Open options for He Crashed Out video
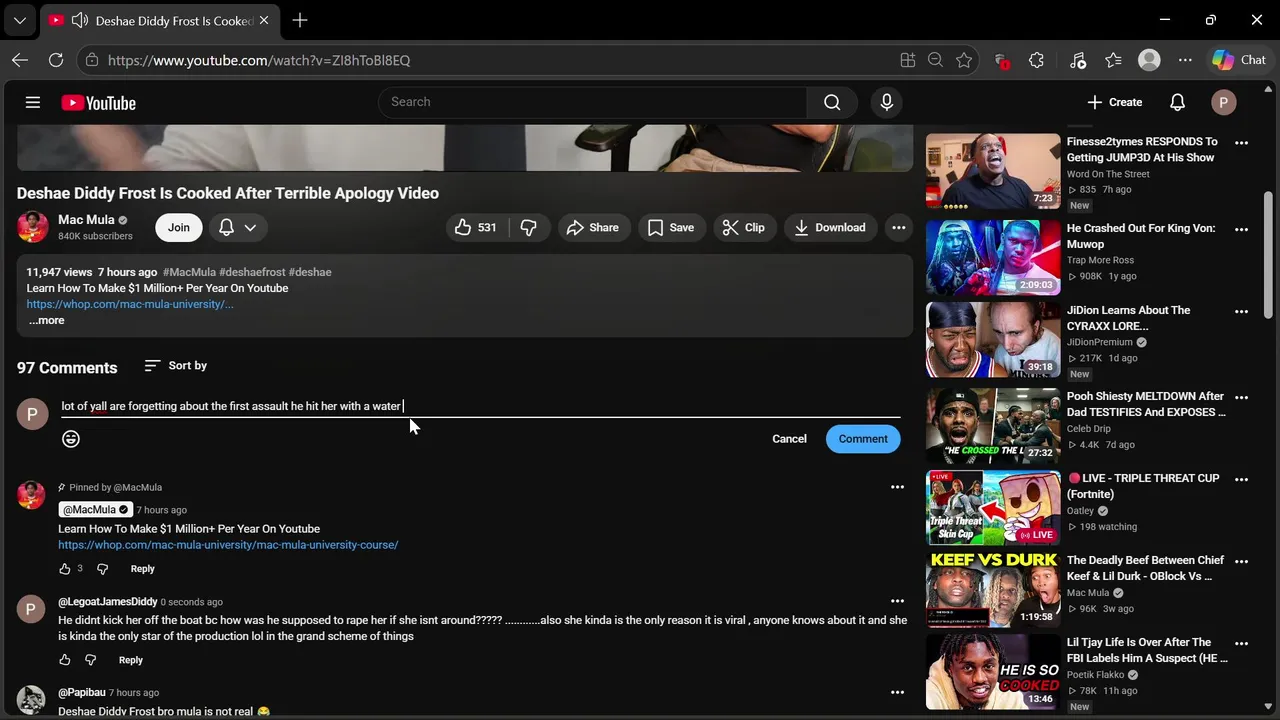 (1241, 229)
